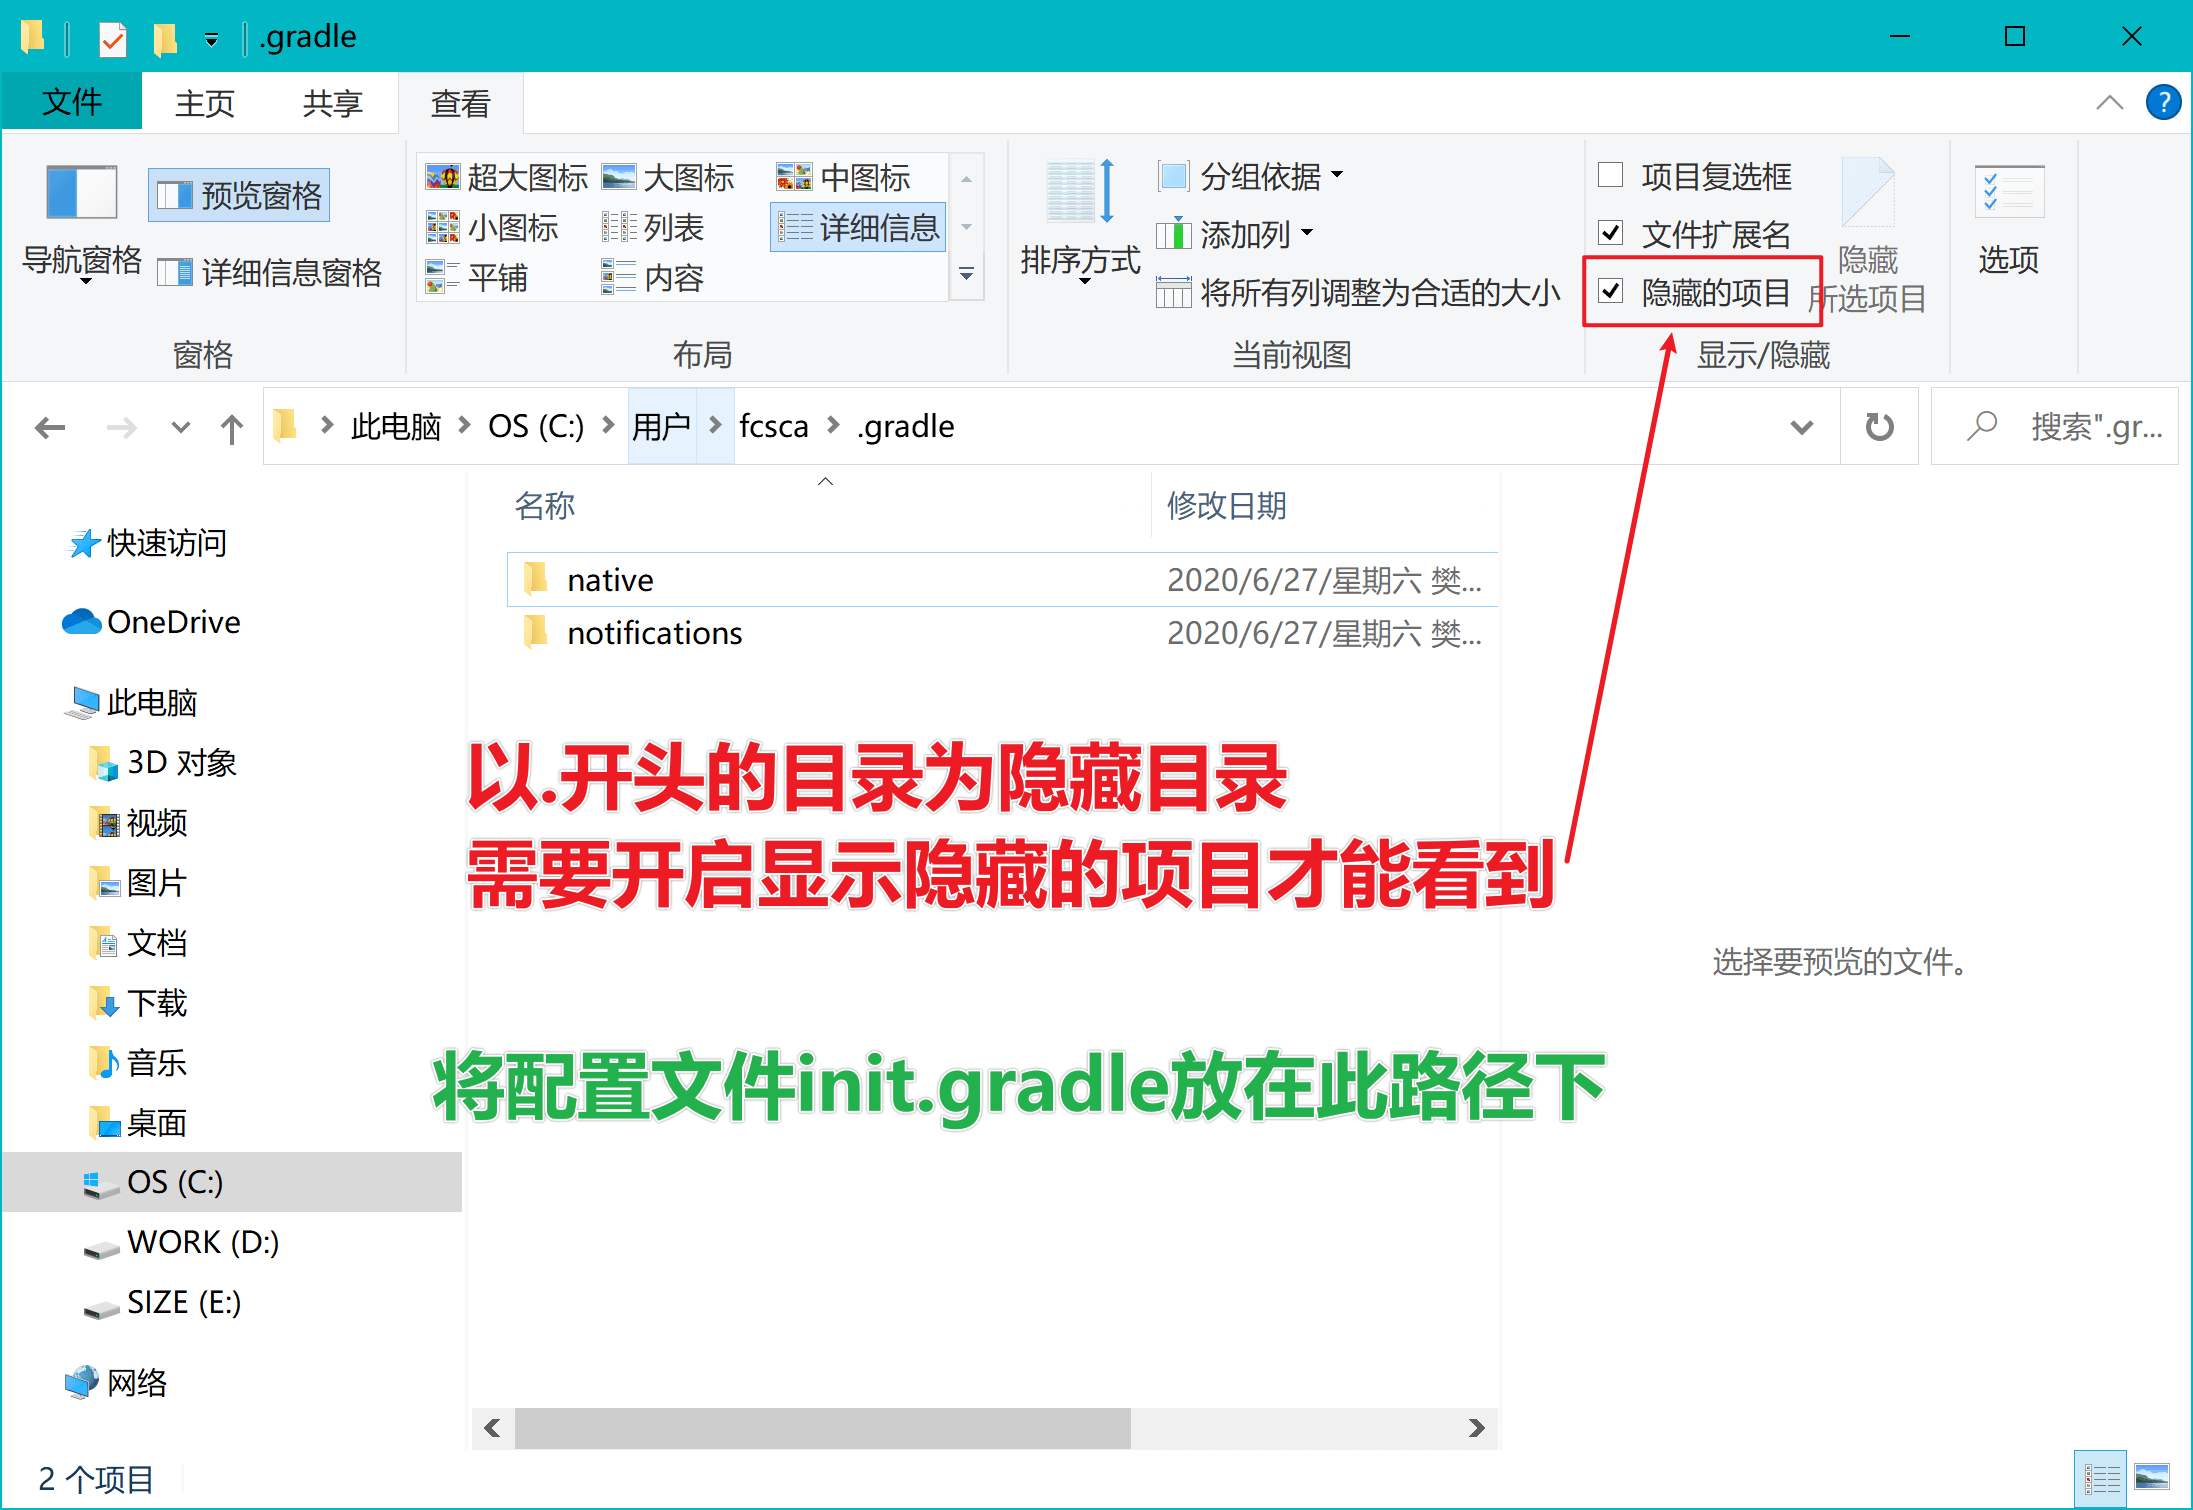2193x1510 pixels.
Task: Select Extra large icons (超大图标) layout
Action: pyautogui.click(x=506, y=177)
